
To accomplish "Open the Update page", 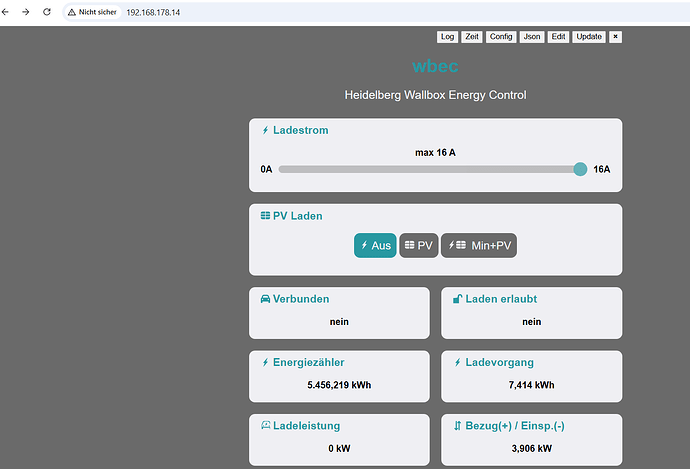I will pyautogui.click(x=589, y=37).
